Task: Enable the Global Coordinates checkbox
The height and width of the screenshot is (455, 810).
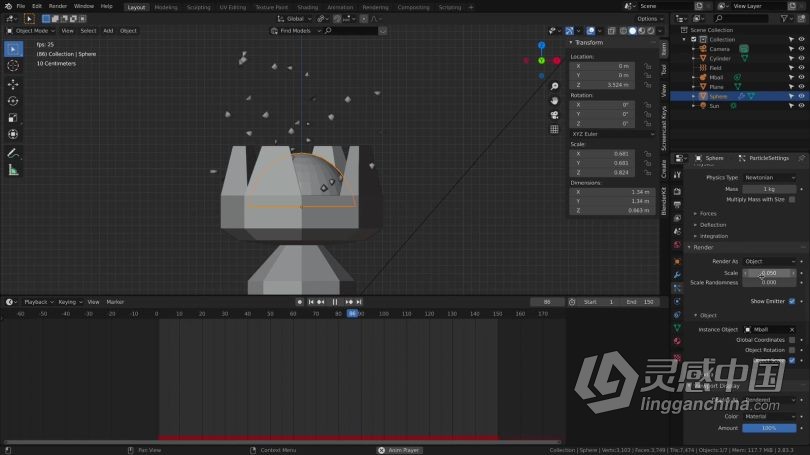Action: pyautogui.click(x=792, y=340)
